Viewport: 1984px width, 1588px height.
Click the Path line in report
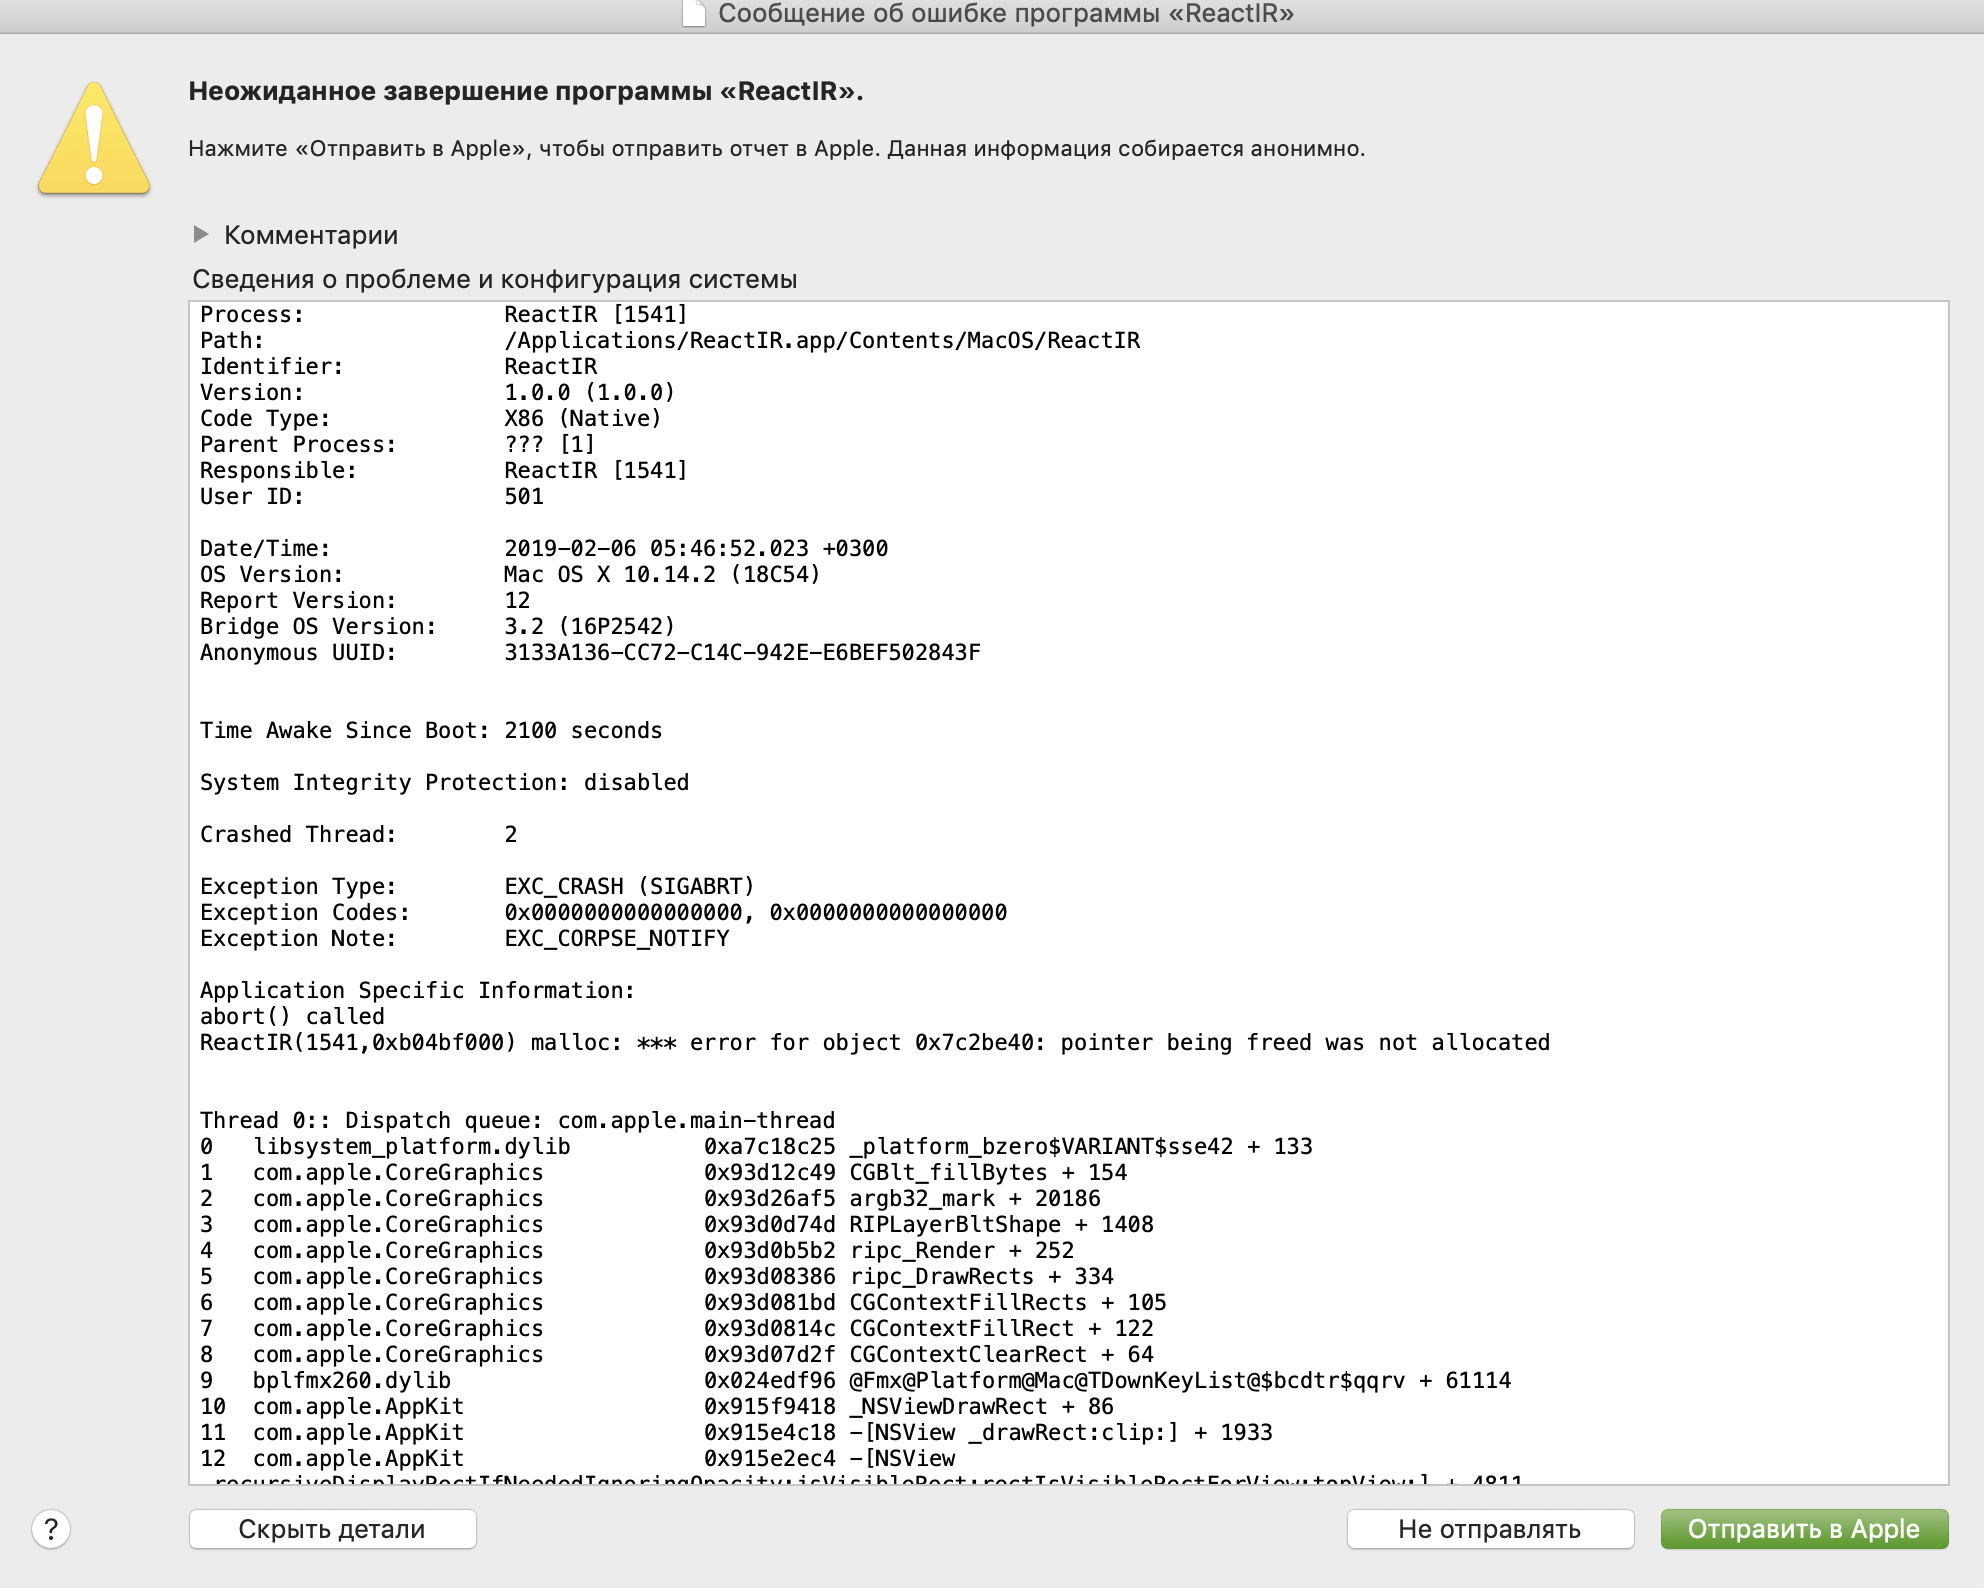pyautogui.click(x=669, y=340)
